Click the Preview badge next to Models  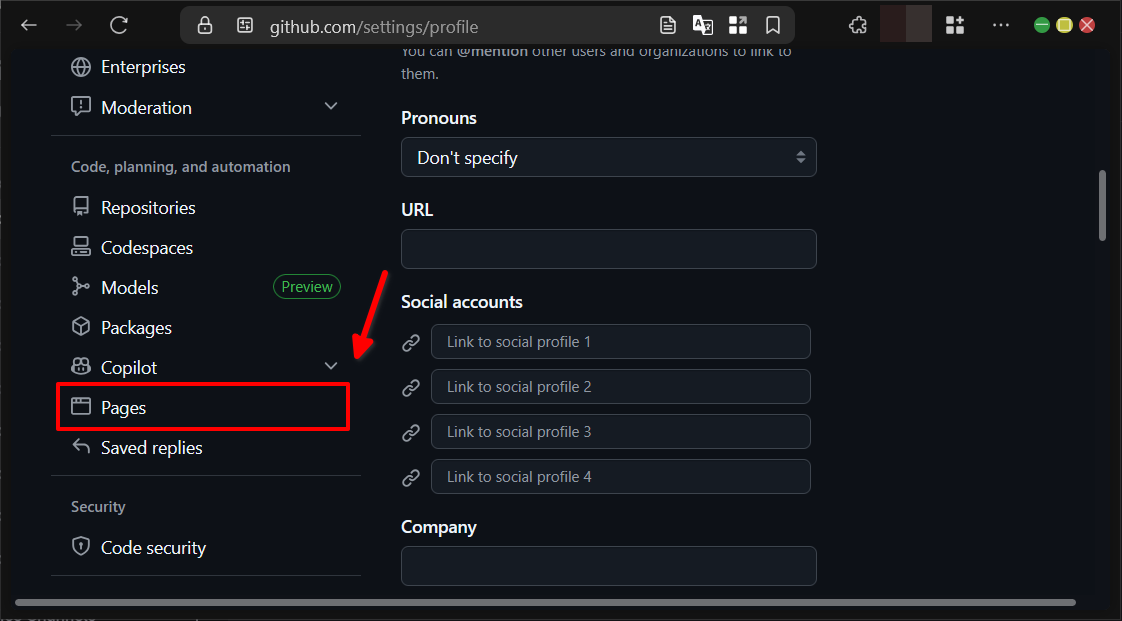306,286
